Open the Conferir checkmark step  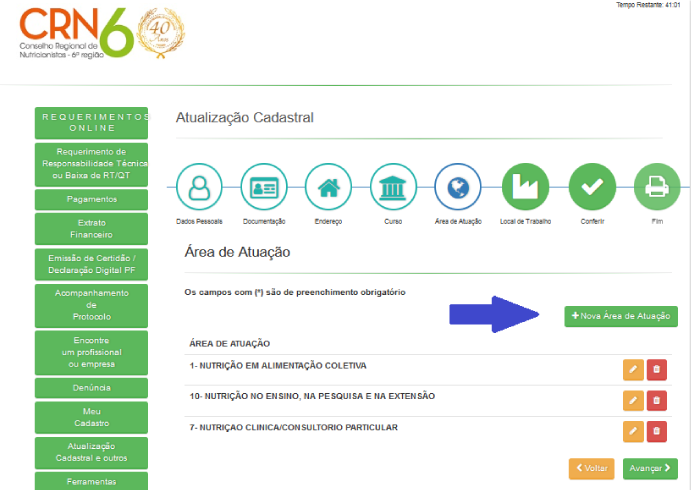click(x=592, y=187)
